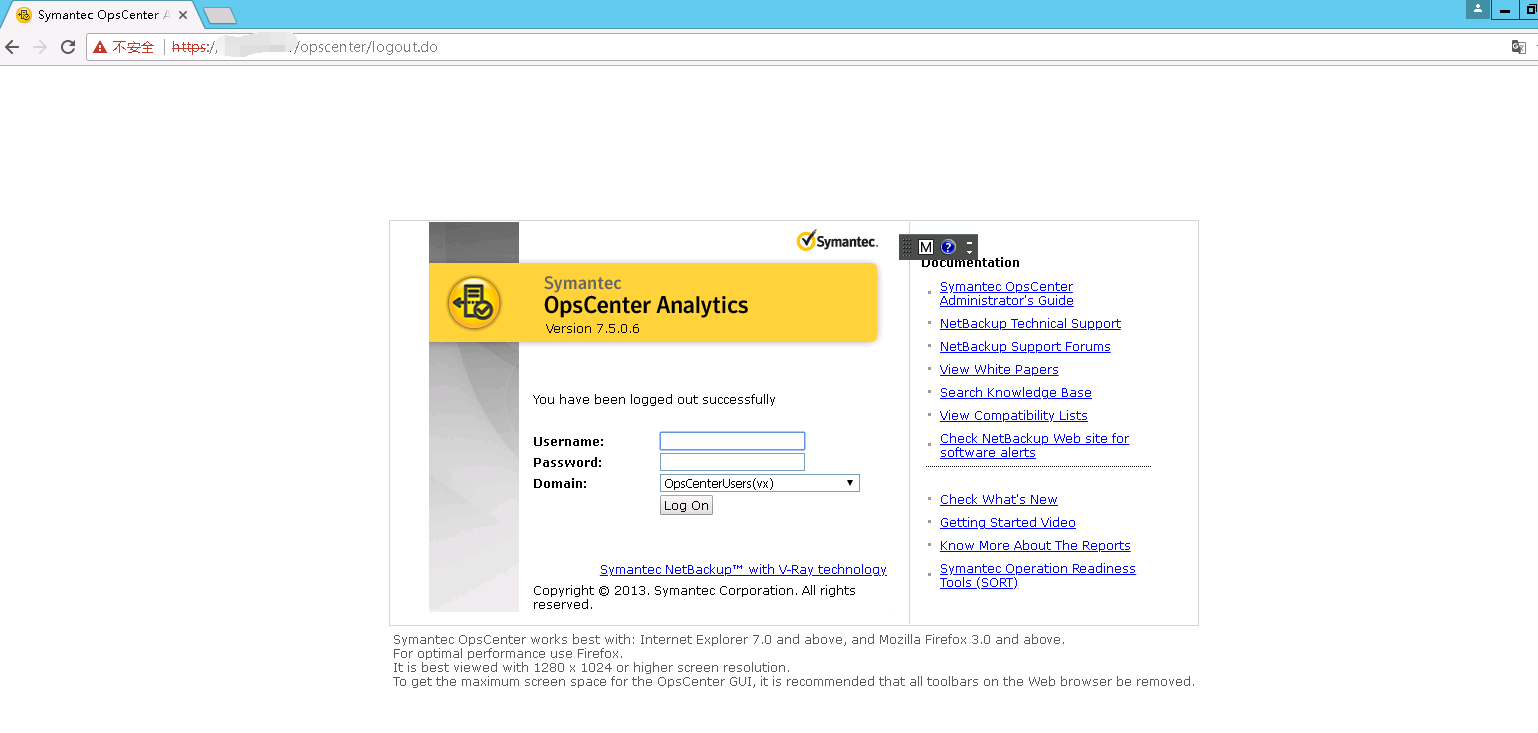Open the translate page icon in address bar

coord(1519,47)
